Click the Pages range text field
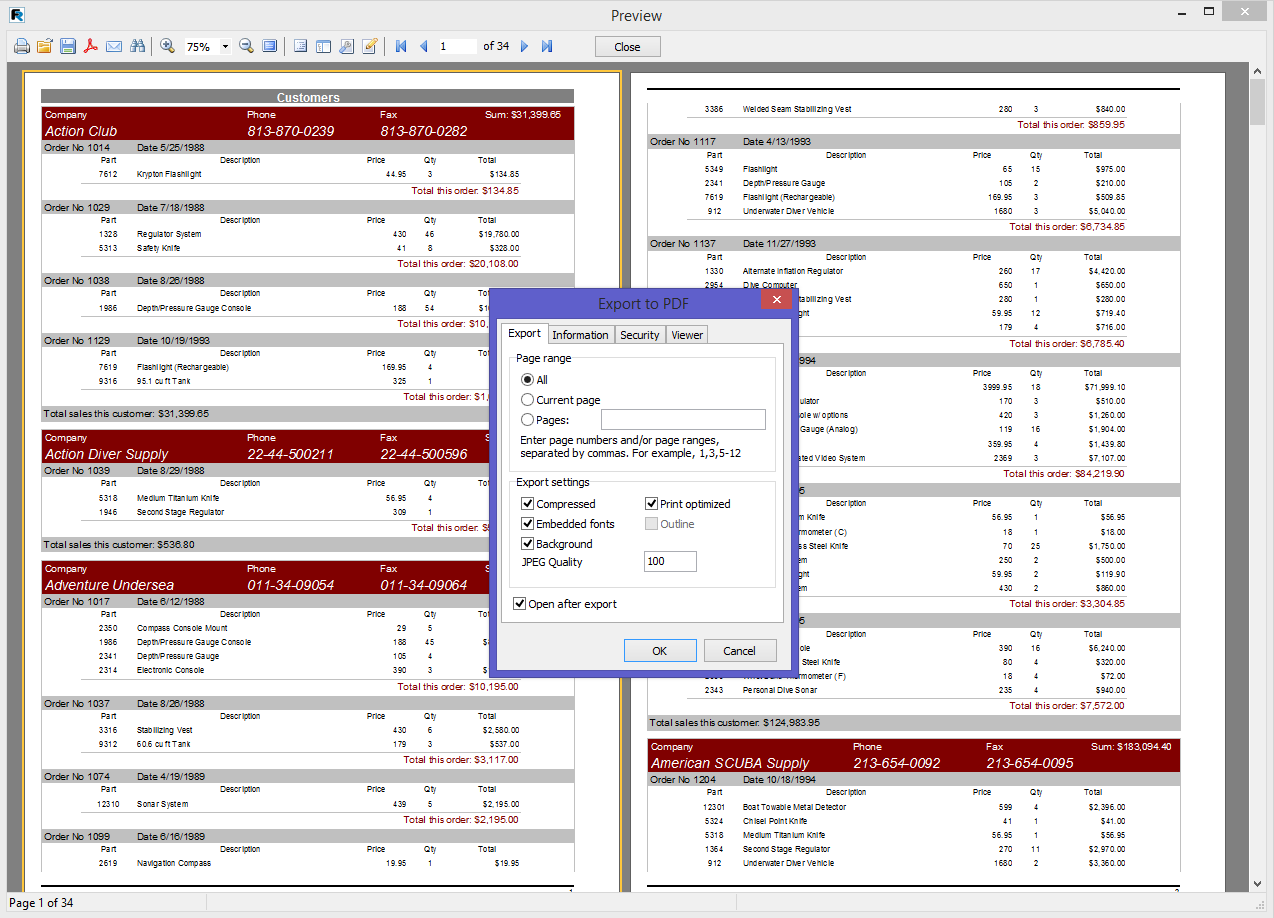 (683, 420)
